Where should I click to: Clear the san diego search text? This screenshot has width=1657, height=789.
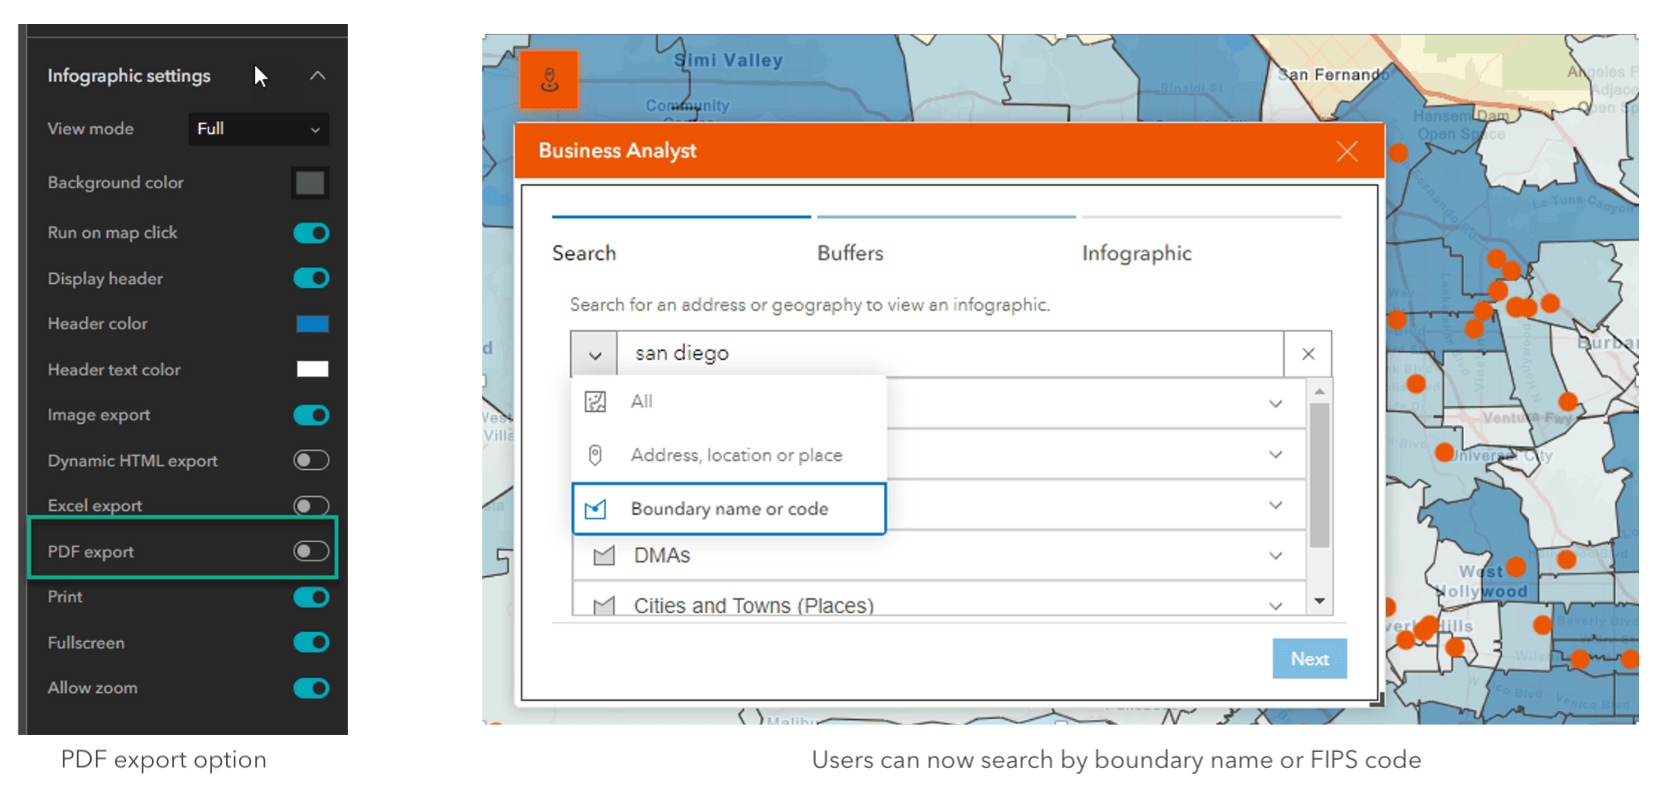1307,354
